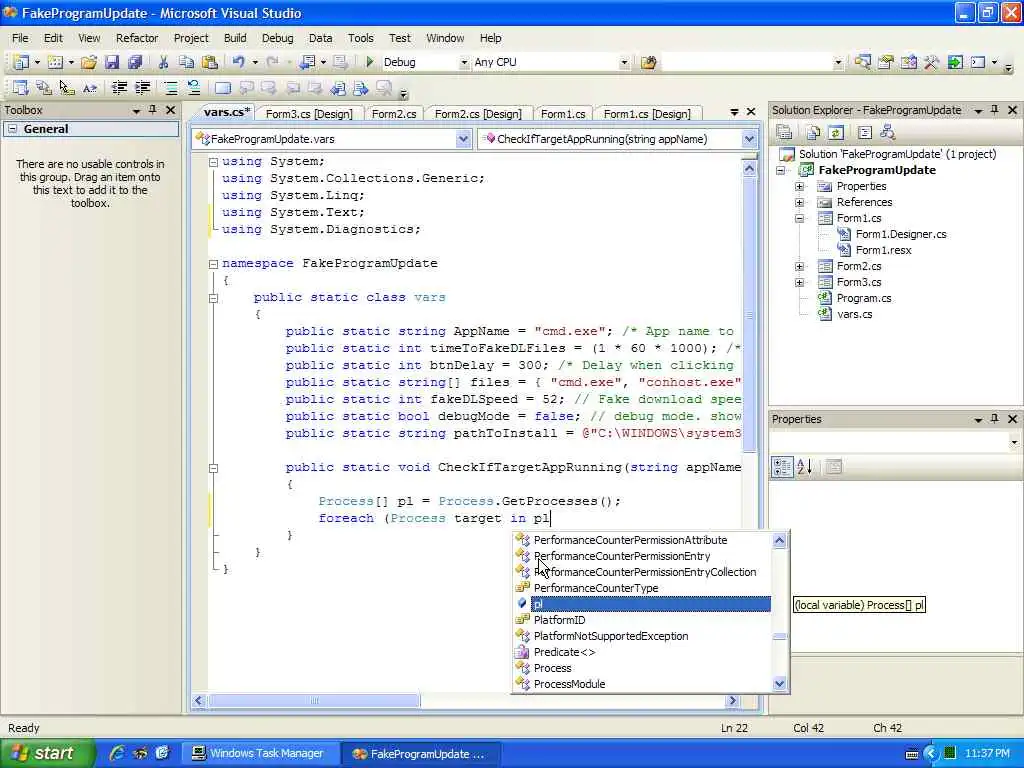Screen dimensions: 1024x768
Task: Open the File menu
Action: pos(20,38)
